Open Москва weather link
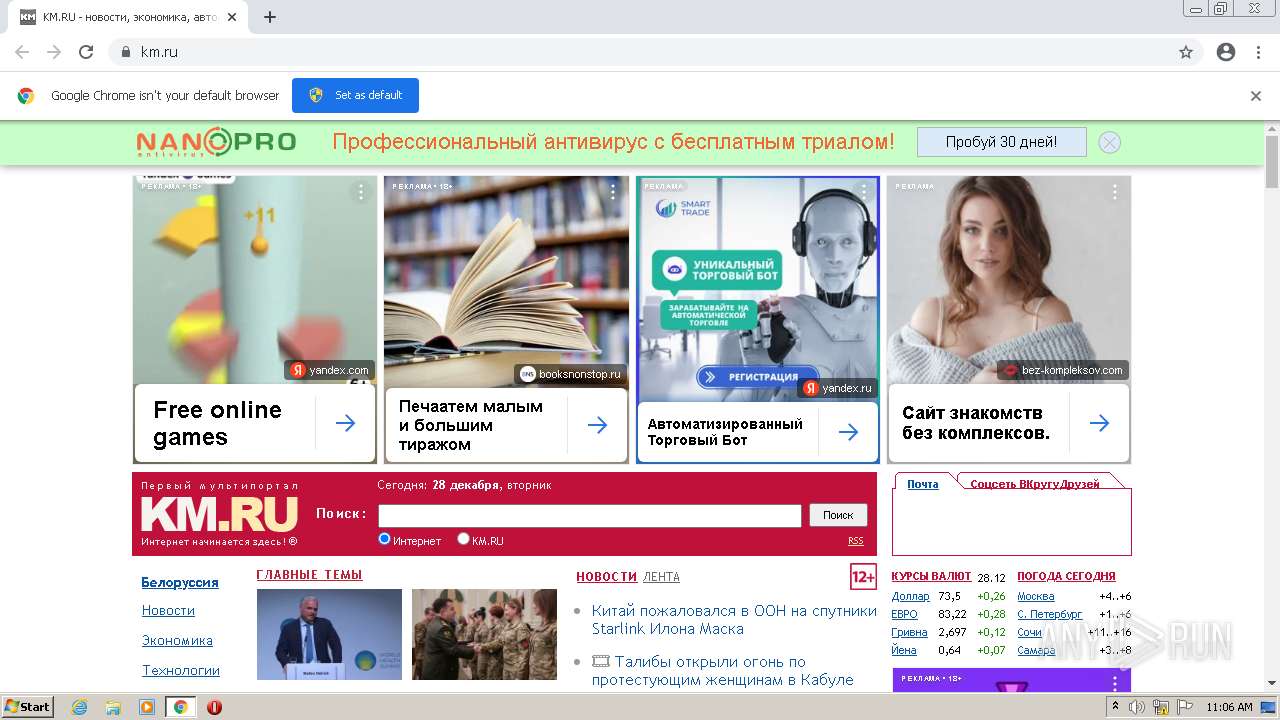Screen dimensions: 1280x720 pos(1035,596)
